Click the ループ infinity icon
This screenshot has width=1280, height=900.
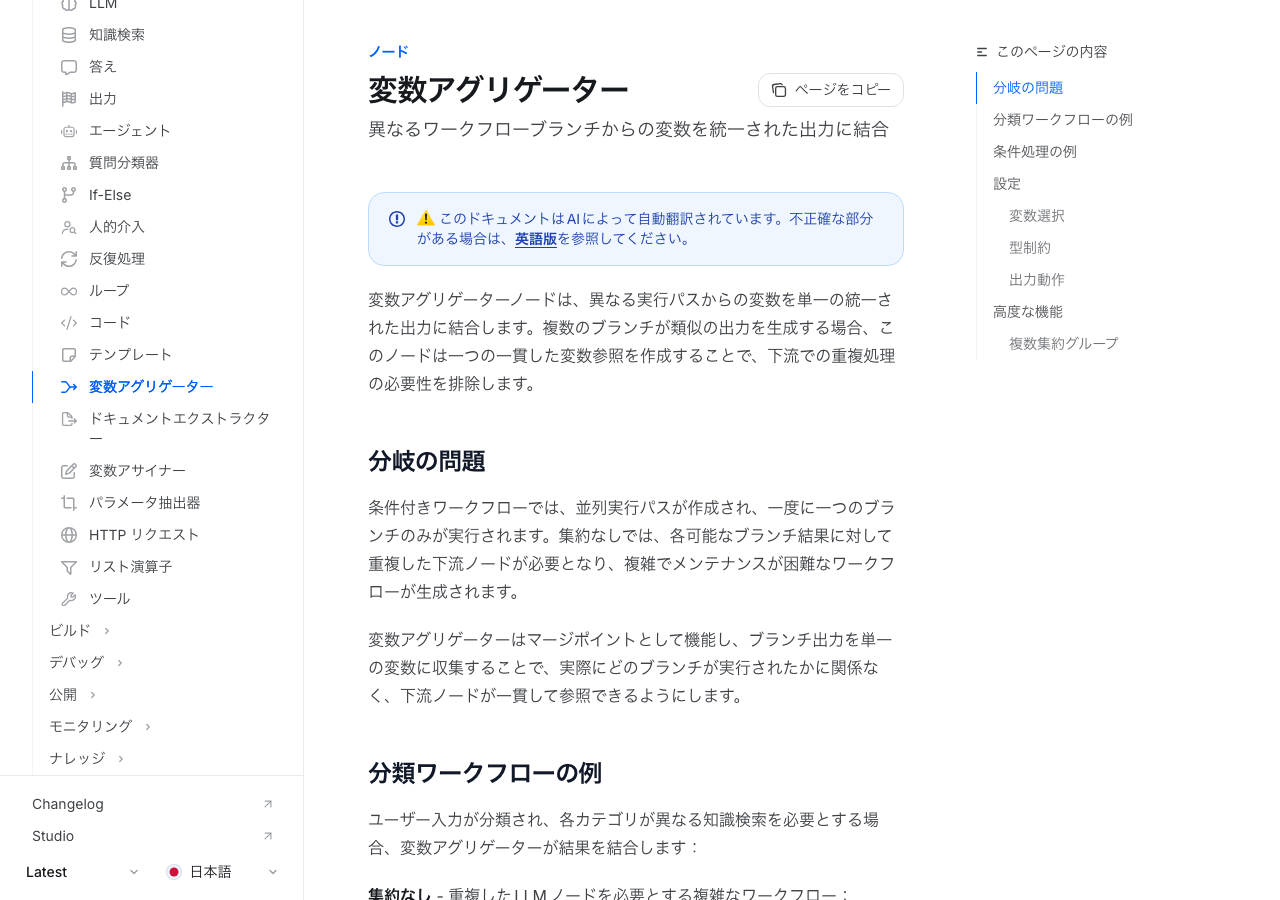point(69,291)
